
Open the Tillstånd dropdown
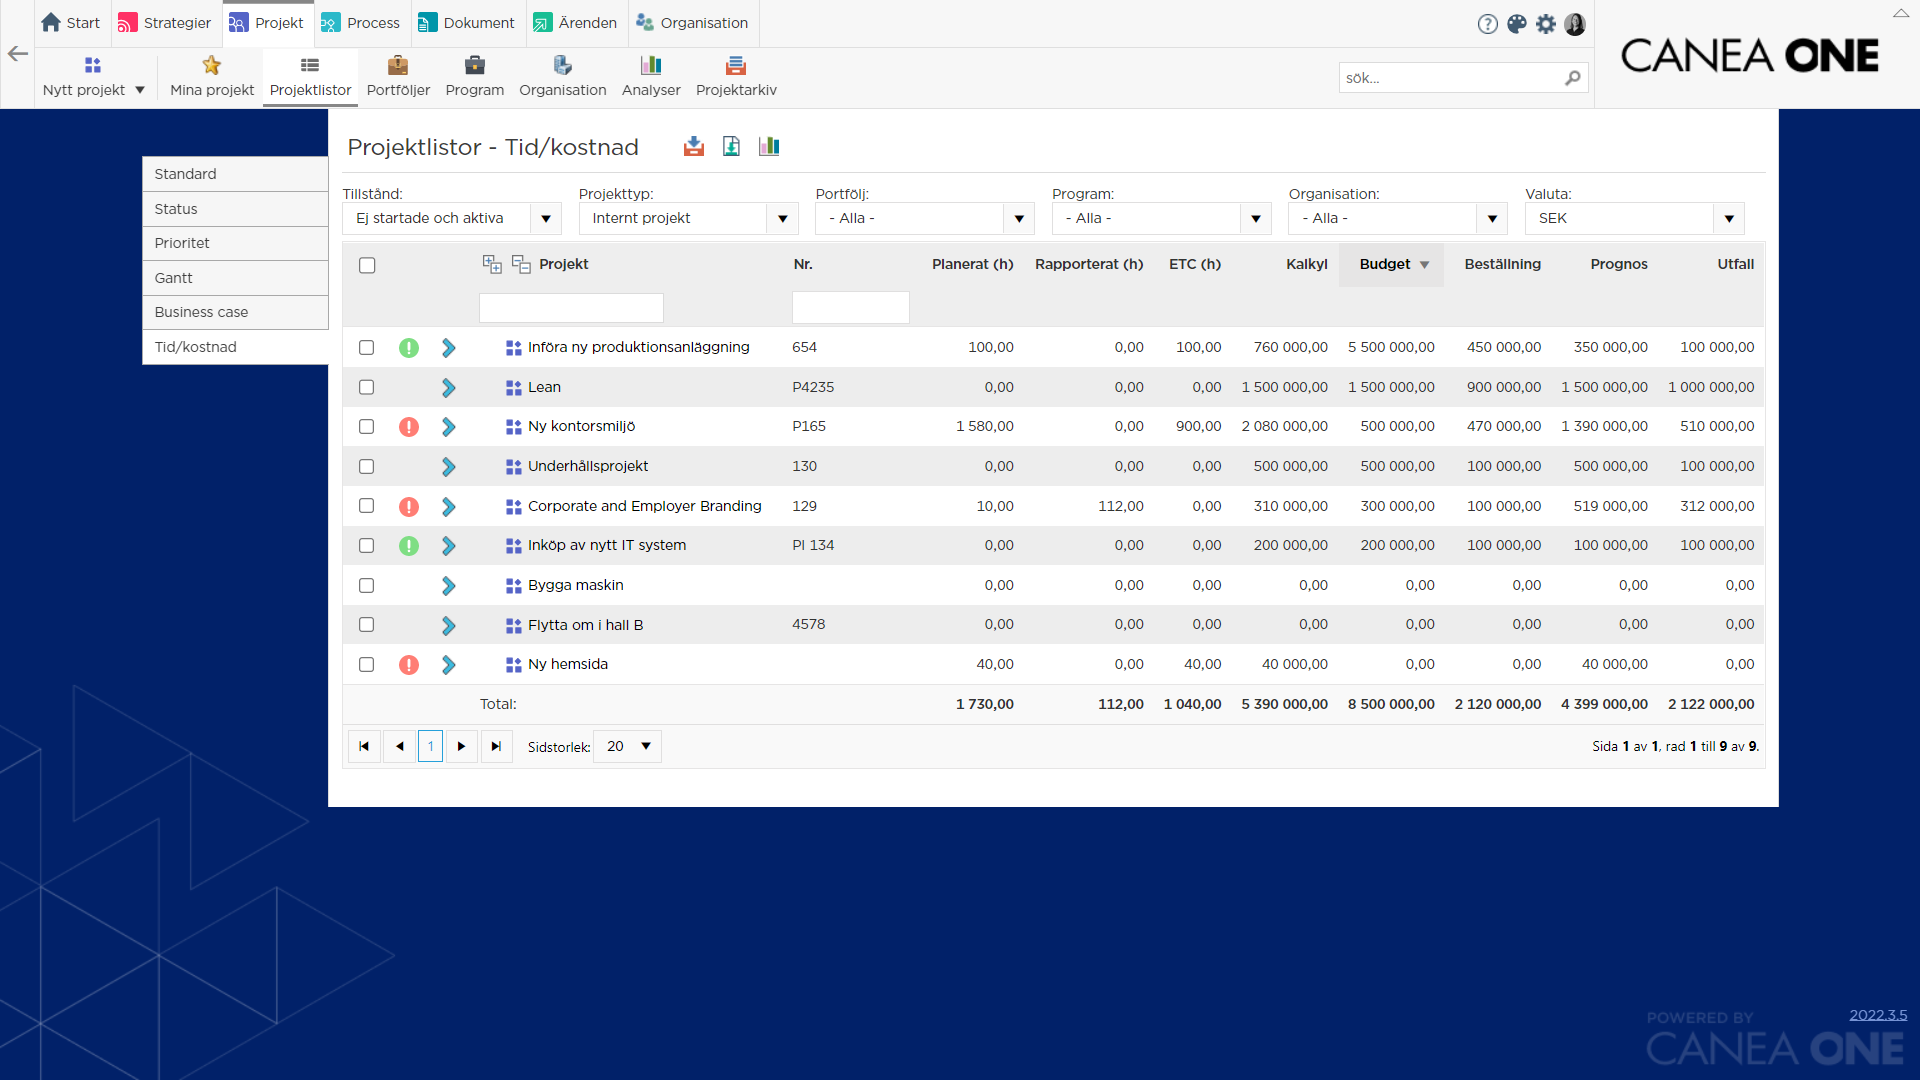[x=452, y=218]
